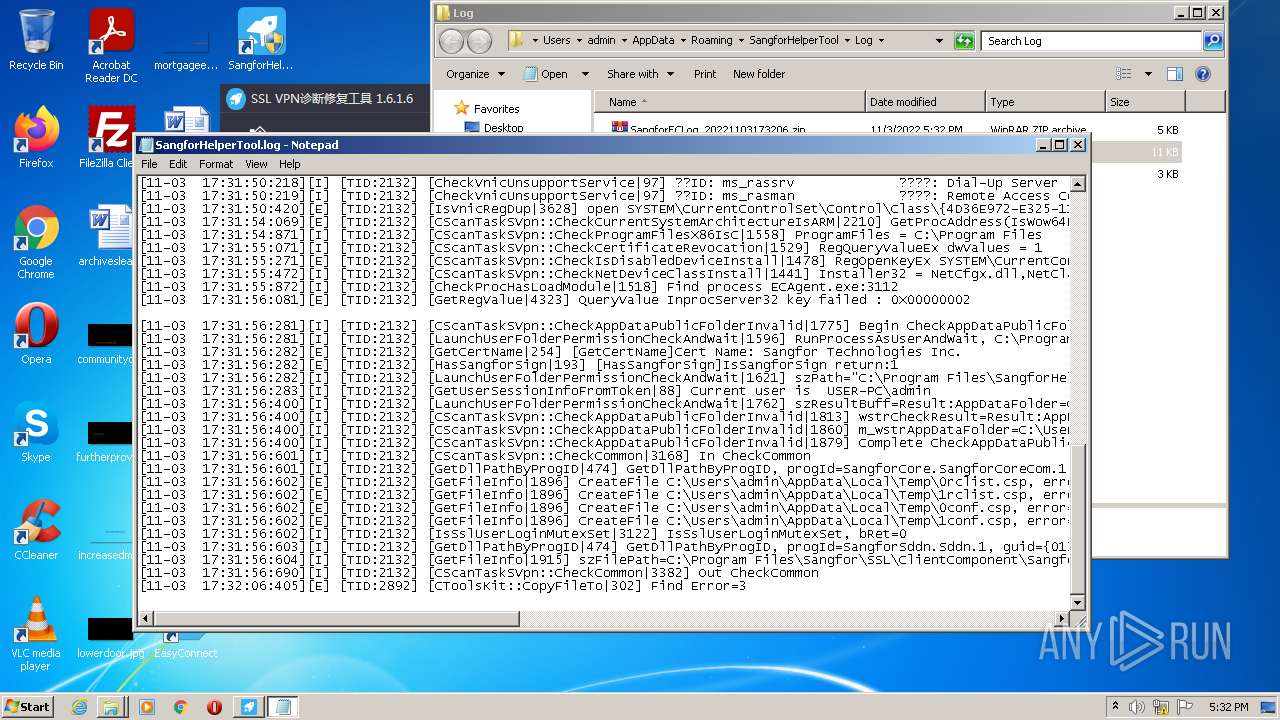Click Windows Start button
The width and height of the screenshot is (1280, 720).
pos(27,707)
